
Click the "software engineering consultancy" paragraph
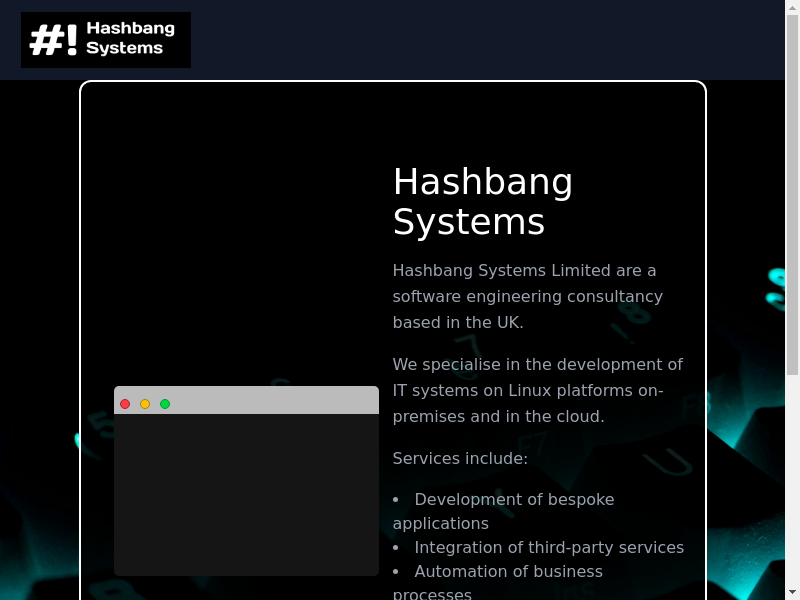[x=527, y=296]
